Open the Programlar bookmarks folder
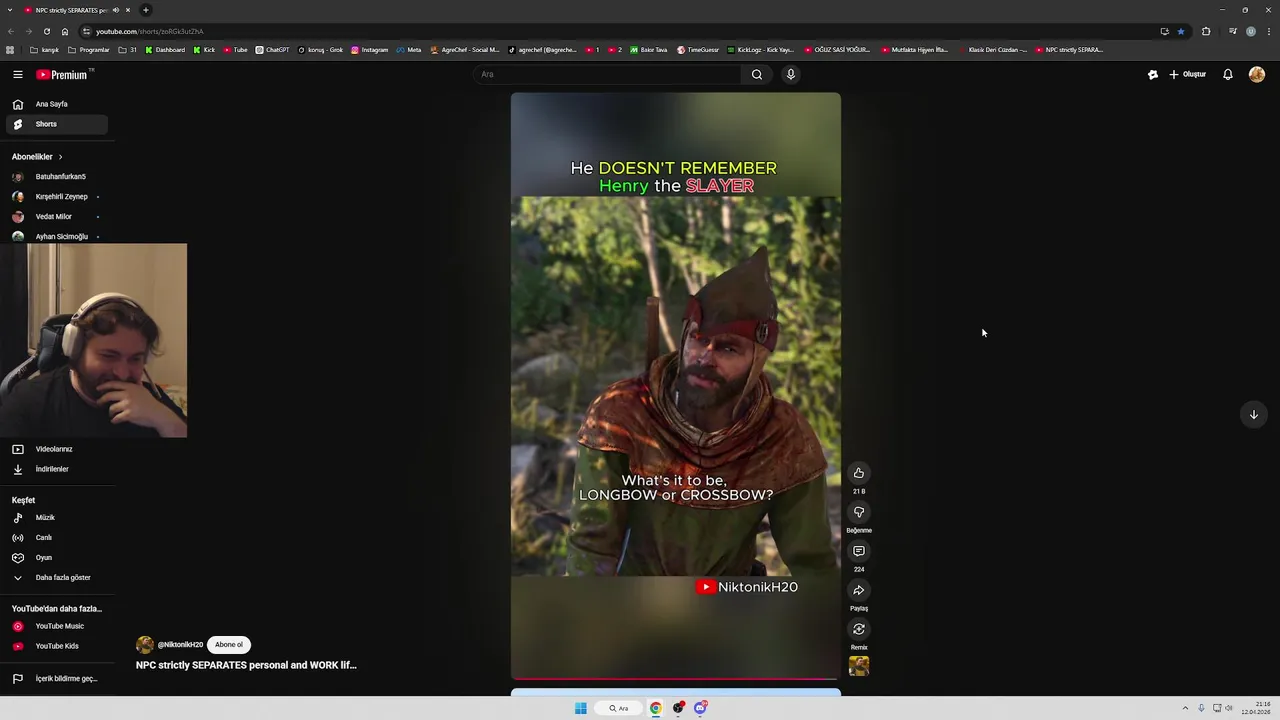Image resolution: width=1280 pixels, height=720 pixels. [89, 50]
